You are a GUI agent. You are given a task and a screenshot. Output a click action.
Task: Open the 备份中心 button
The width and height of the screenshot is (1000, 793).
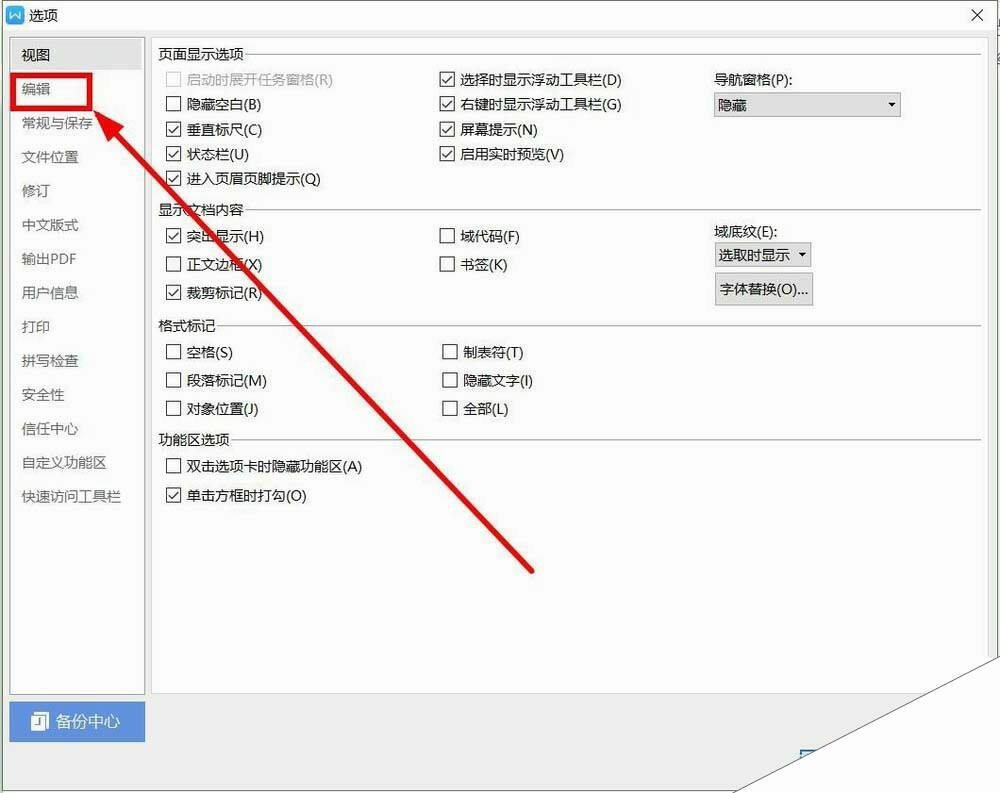[77, 722]
